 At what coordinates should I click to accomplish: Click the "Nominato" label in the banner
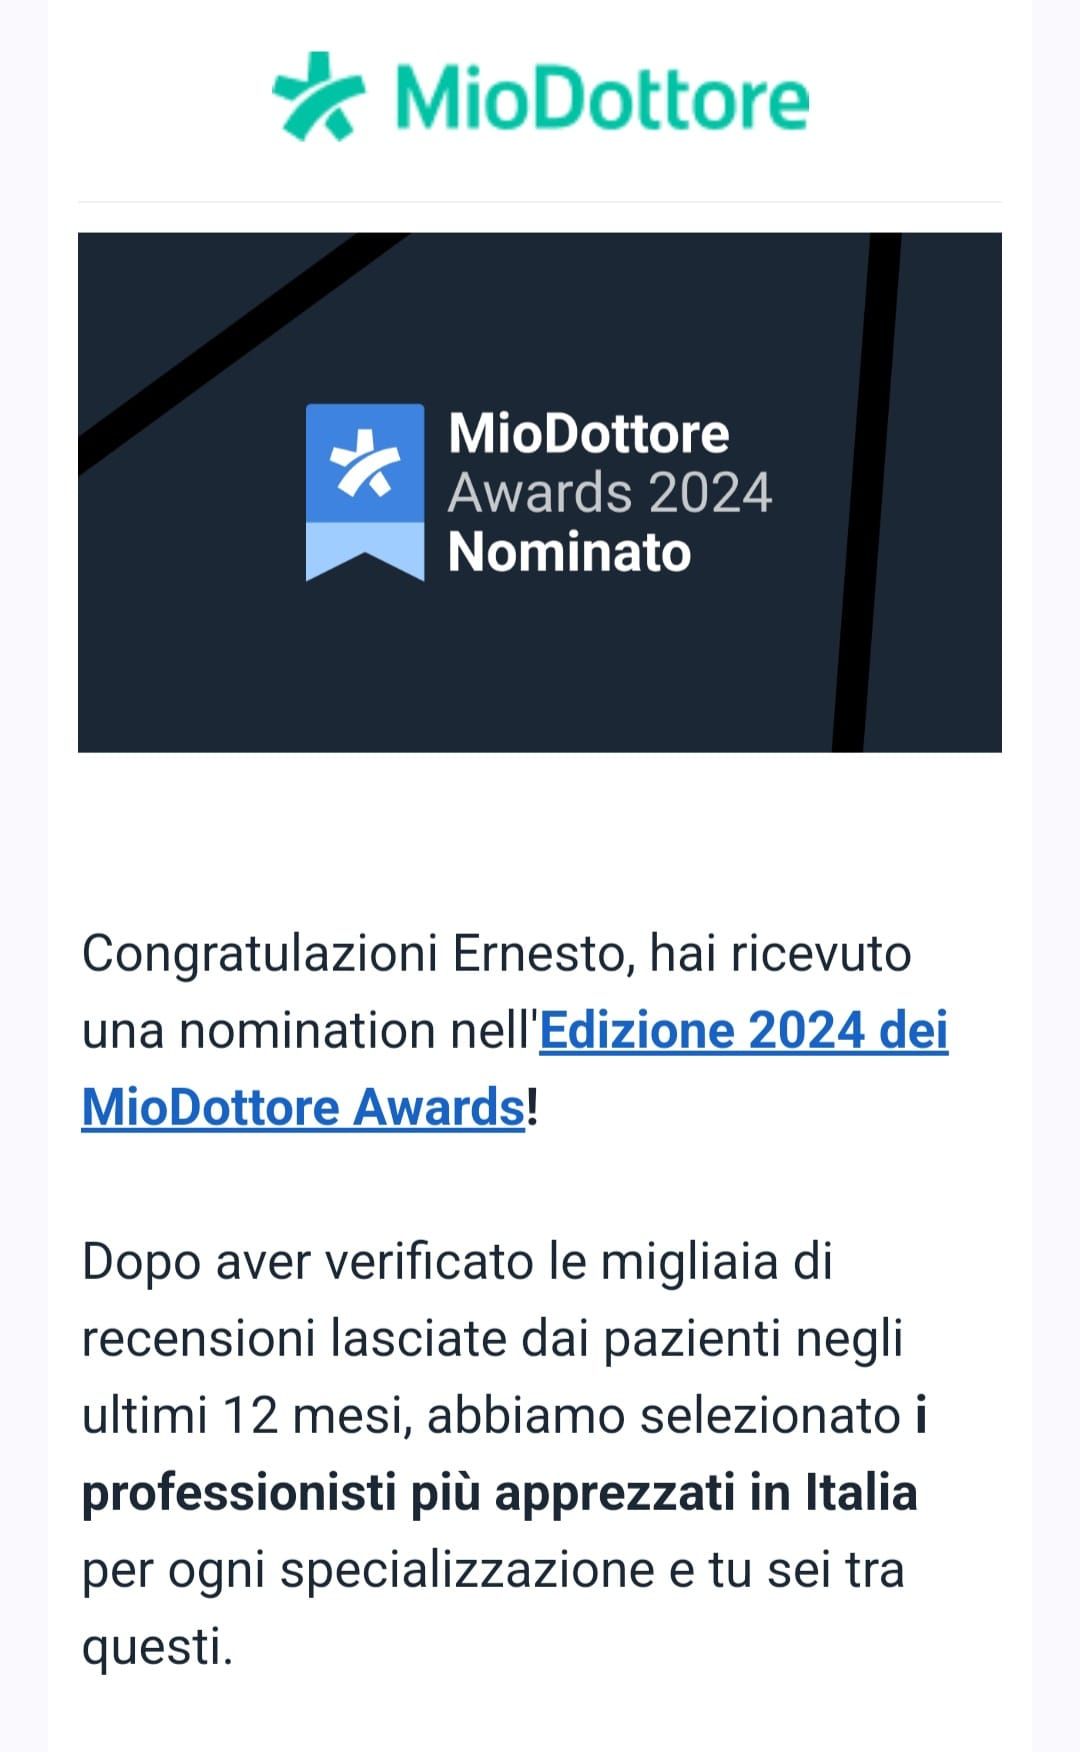point(569,552)
